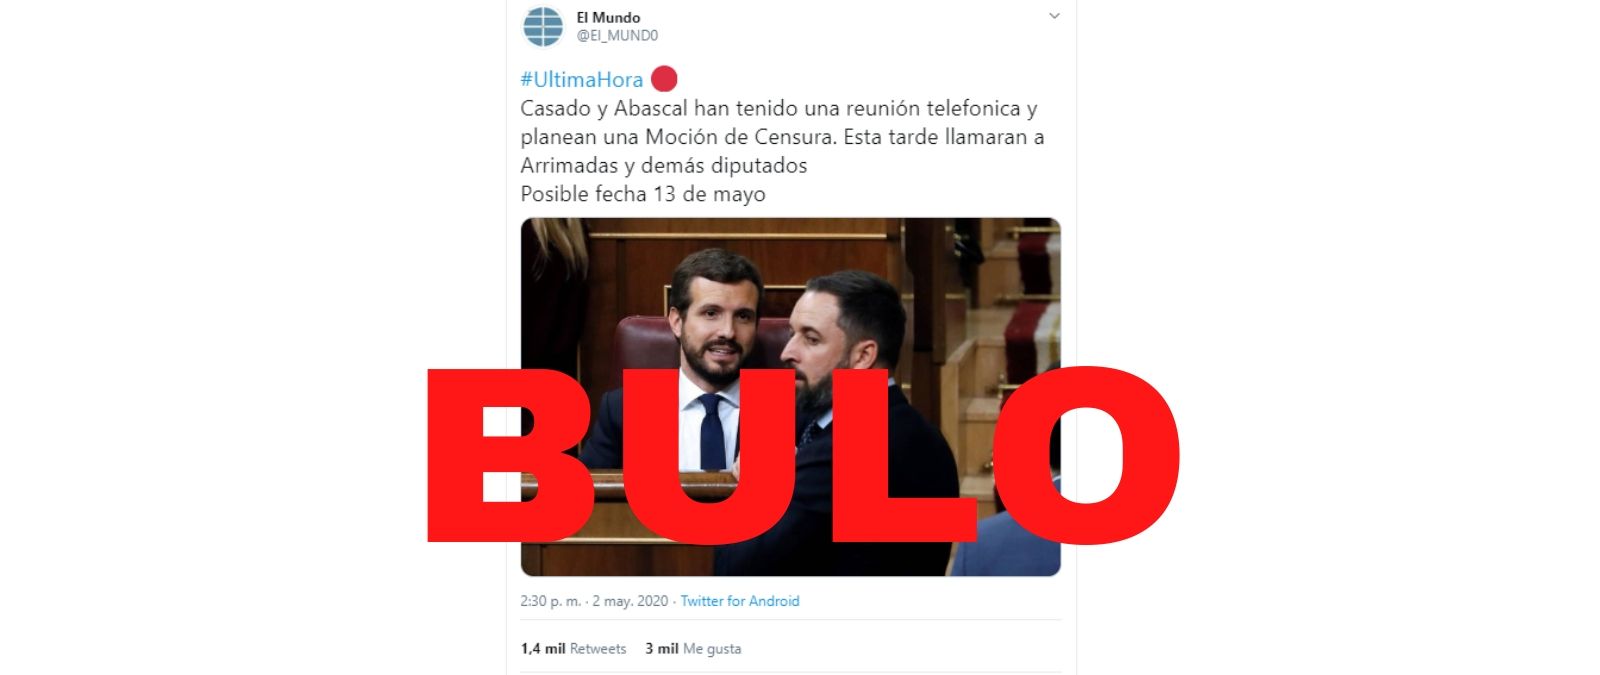
Task: Click the @El_MUND0 handle
Action: (617, 36)
